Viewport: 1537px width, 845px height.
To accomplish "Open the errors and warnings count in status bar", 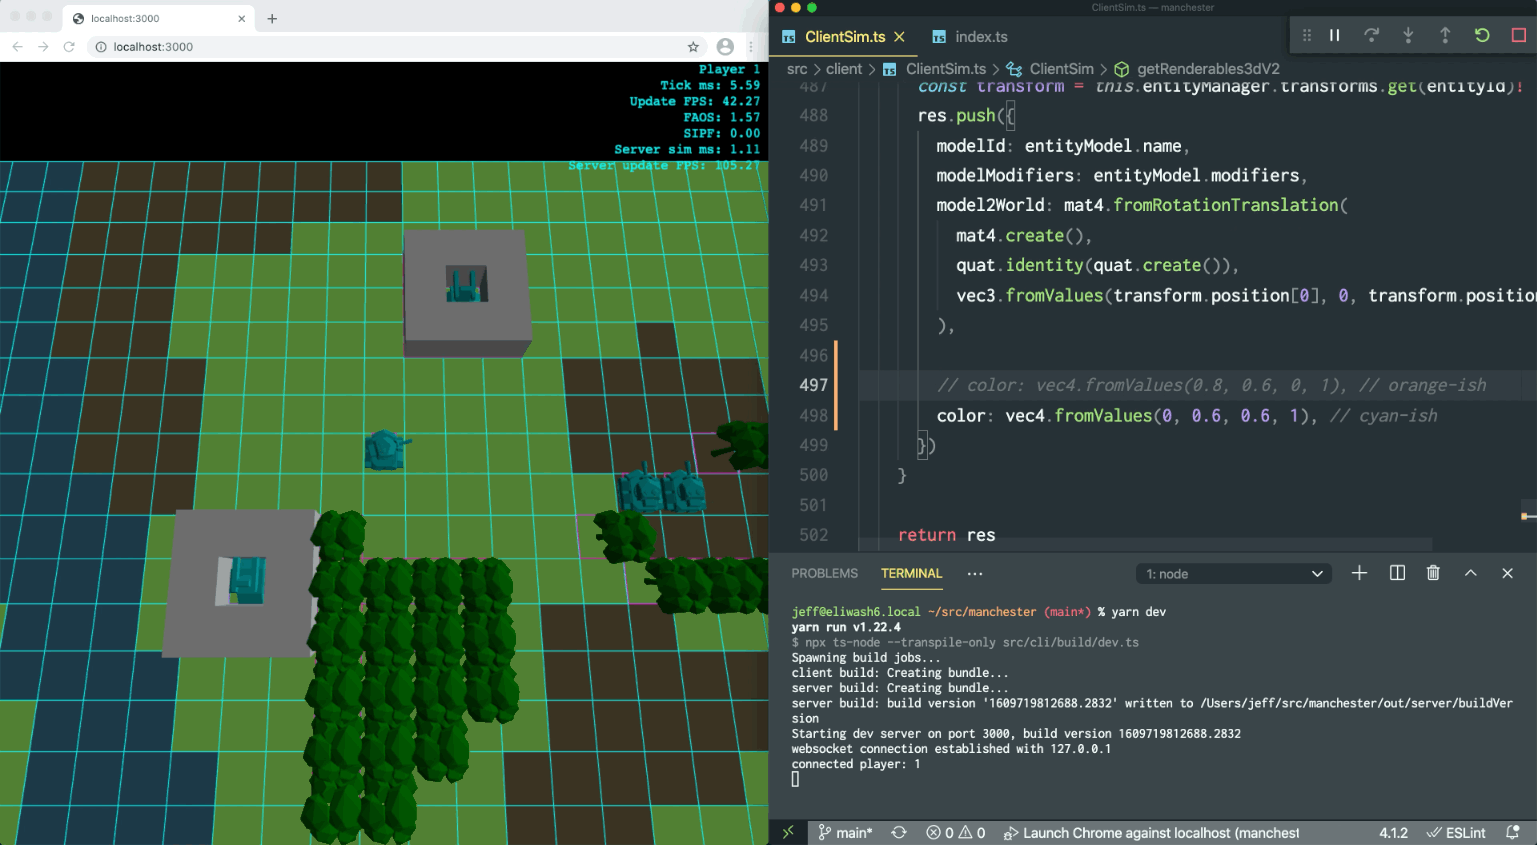I will pyautogui.click(x=956, y=833).
